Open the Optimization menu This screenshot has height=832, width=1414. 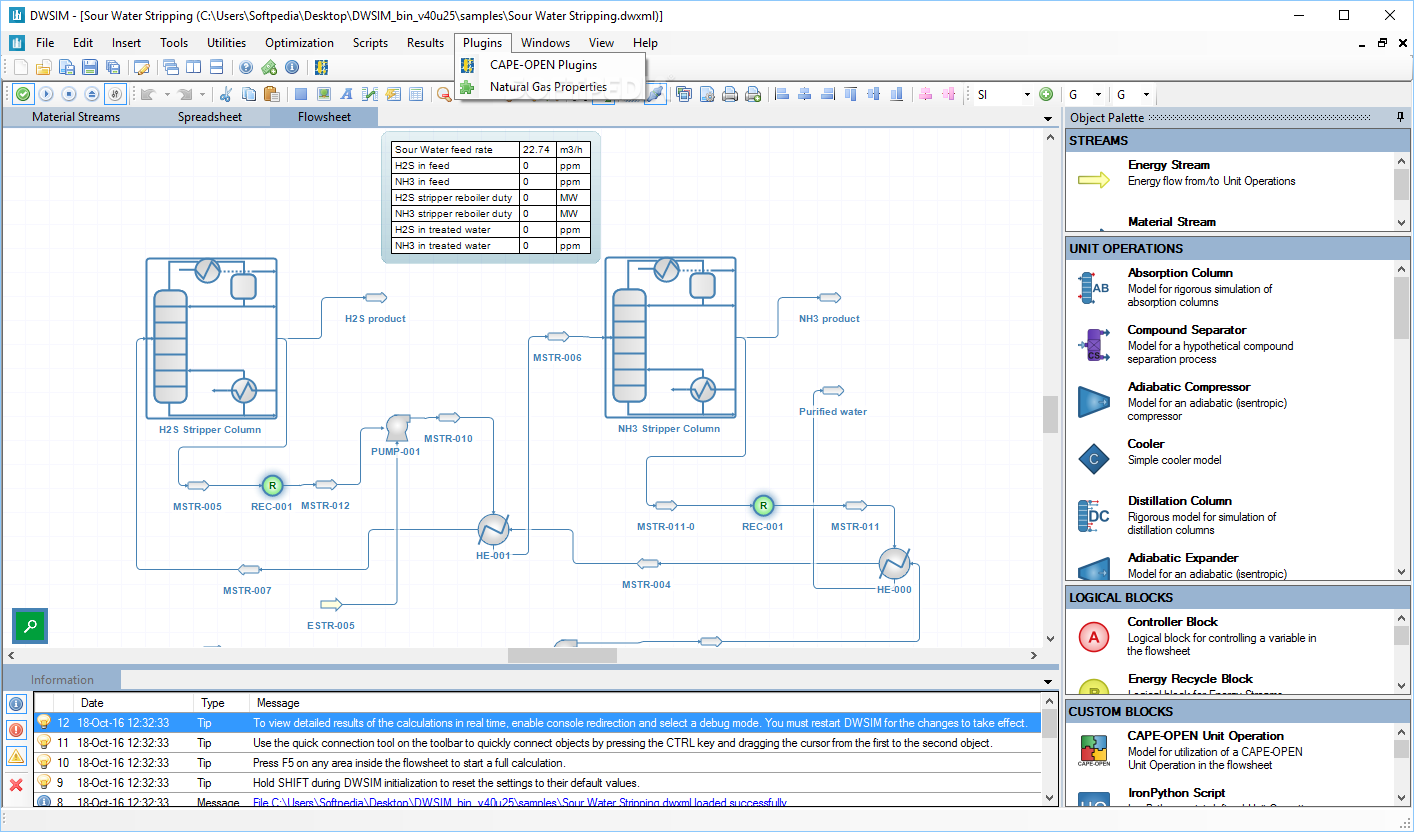[x=299, y=43]
